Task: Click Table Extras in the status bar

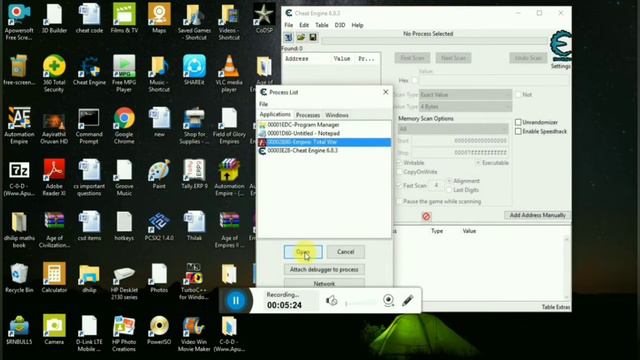Action: pyautogui.click(x=556, y=307)
